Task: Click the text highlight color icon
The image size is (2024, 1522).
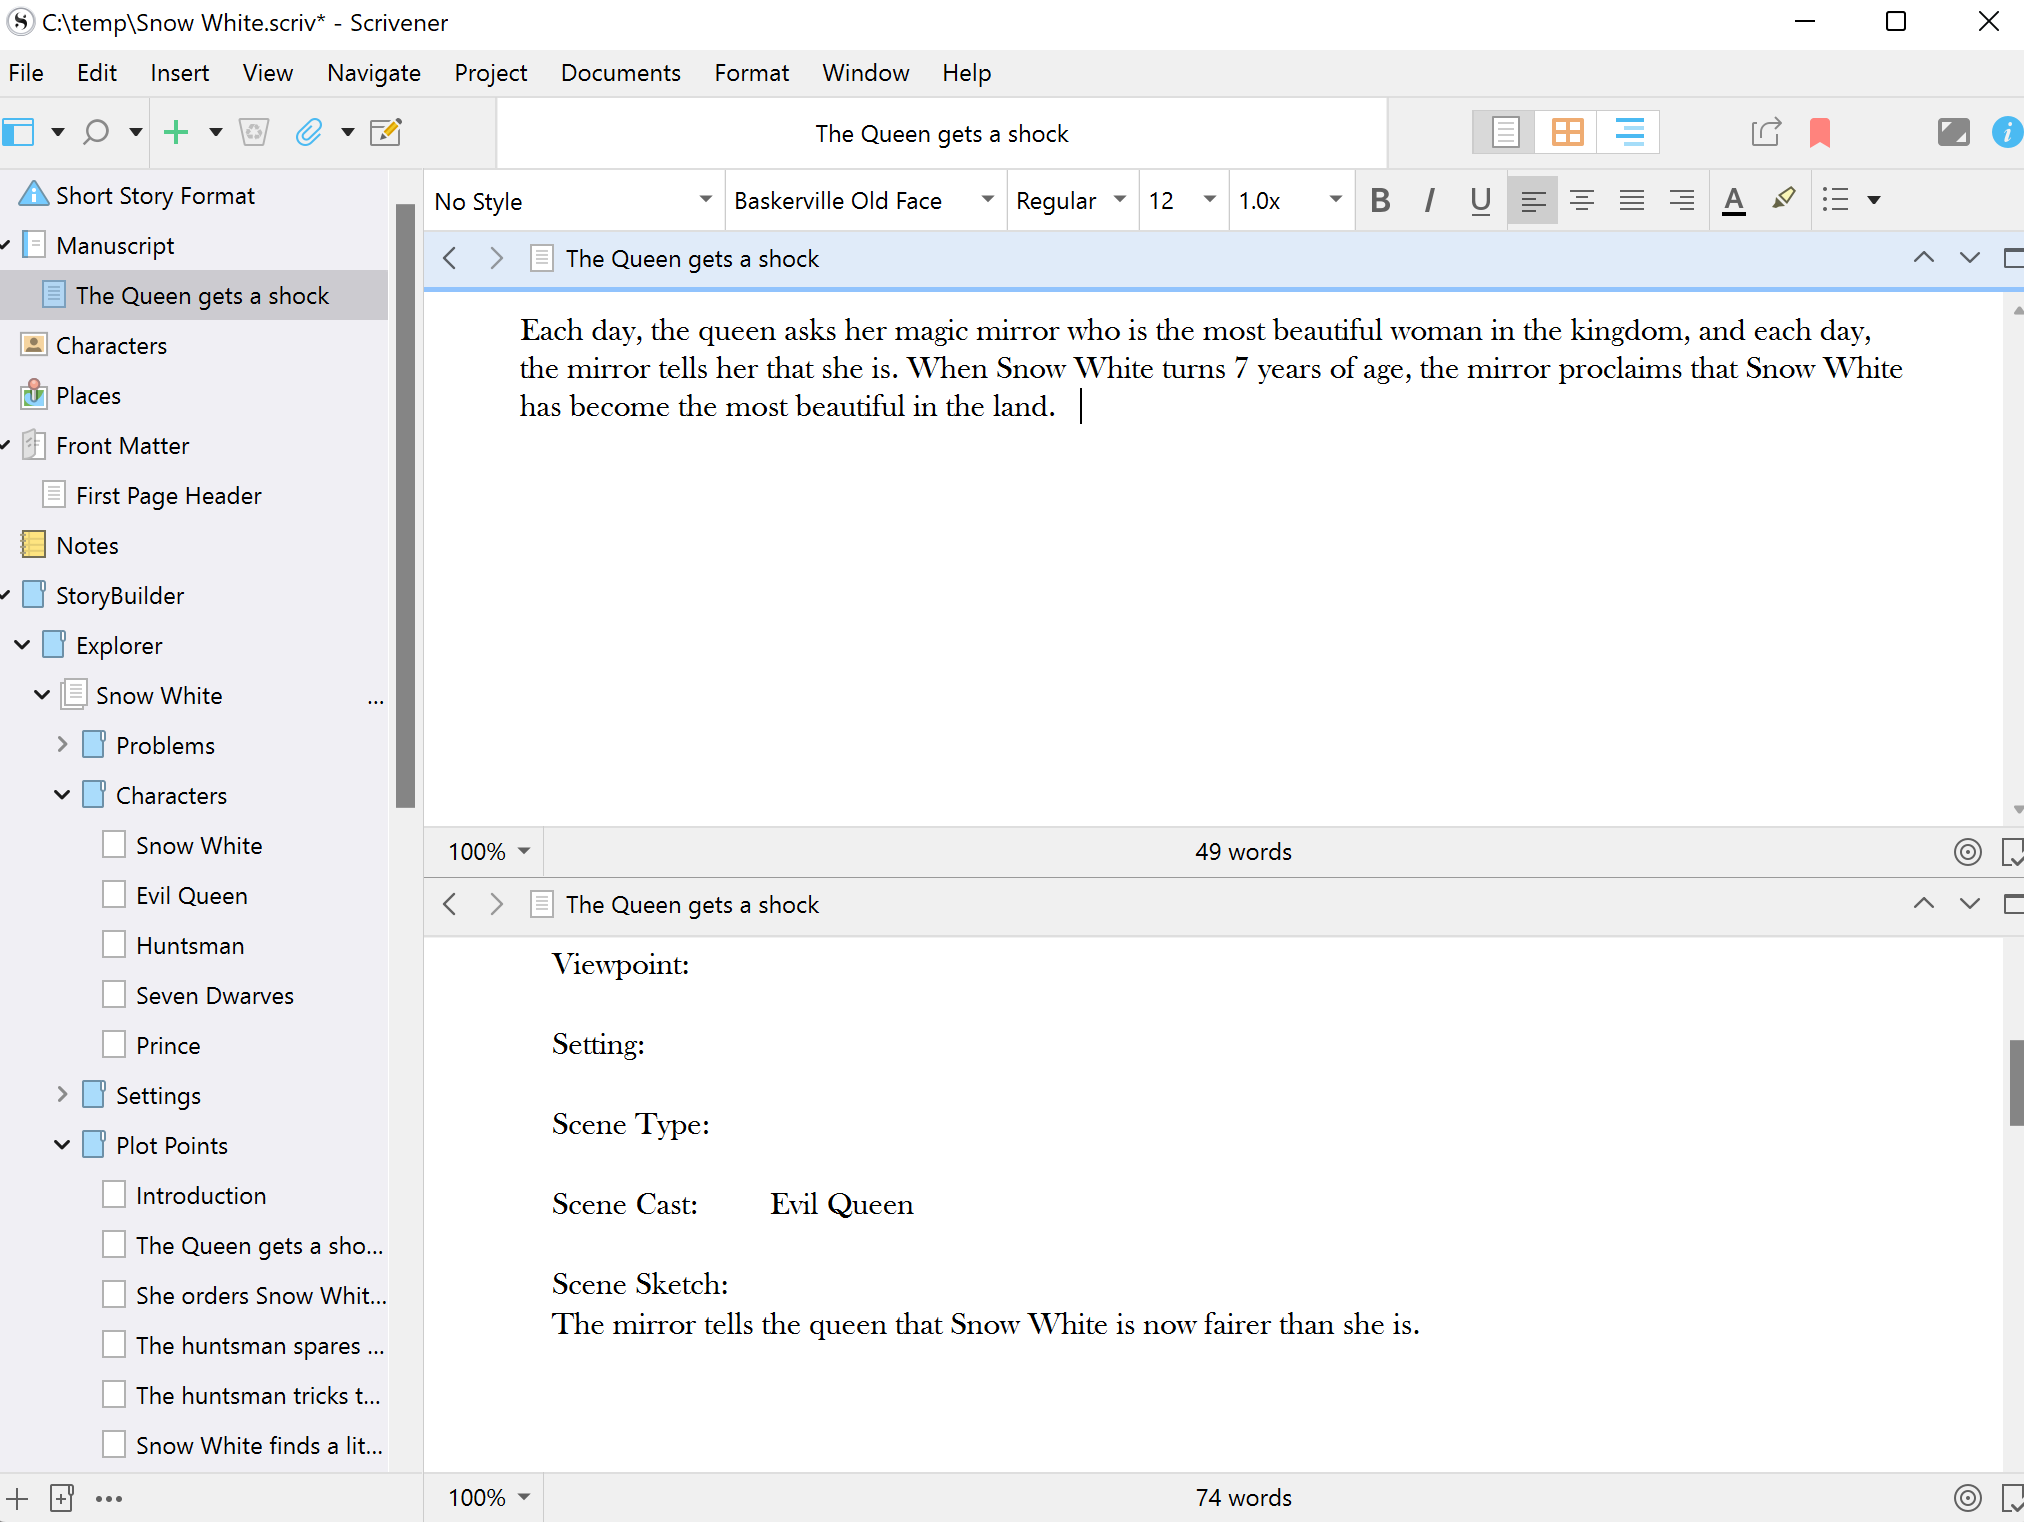Action: click(1783, 200)
